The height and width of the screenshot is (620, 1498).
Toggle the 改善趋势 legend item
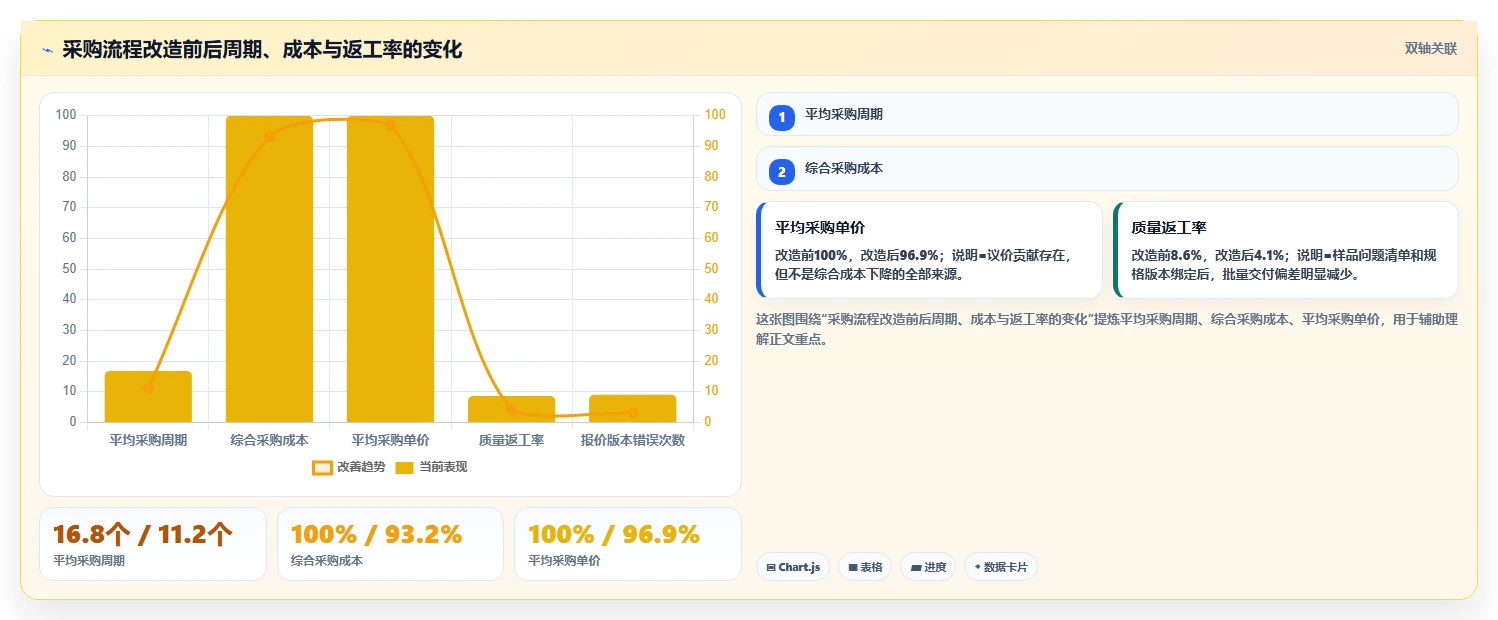pos(349,467)
